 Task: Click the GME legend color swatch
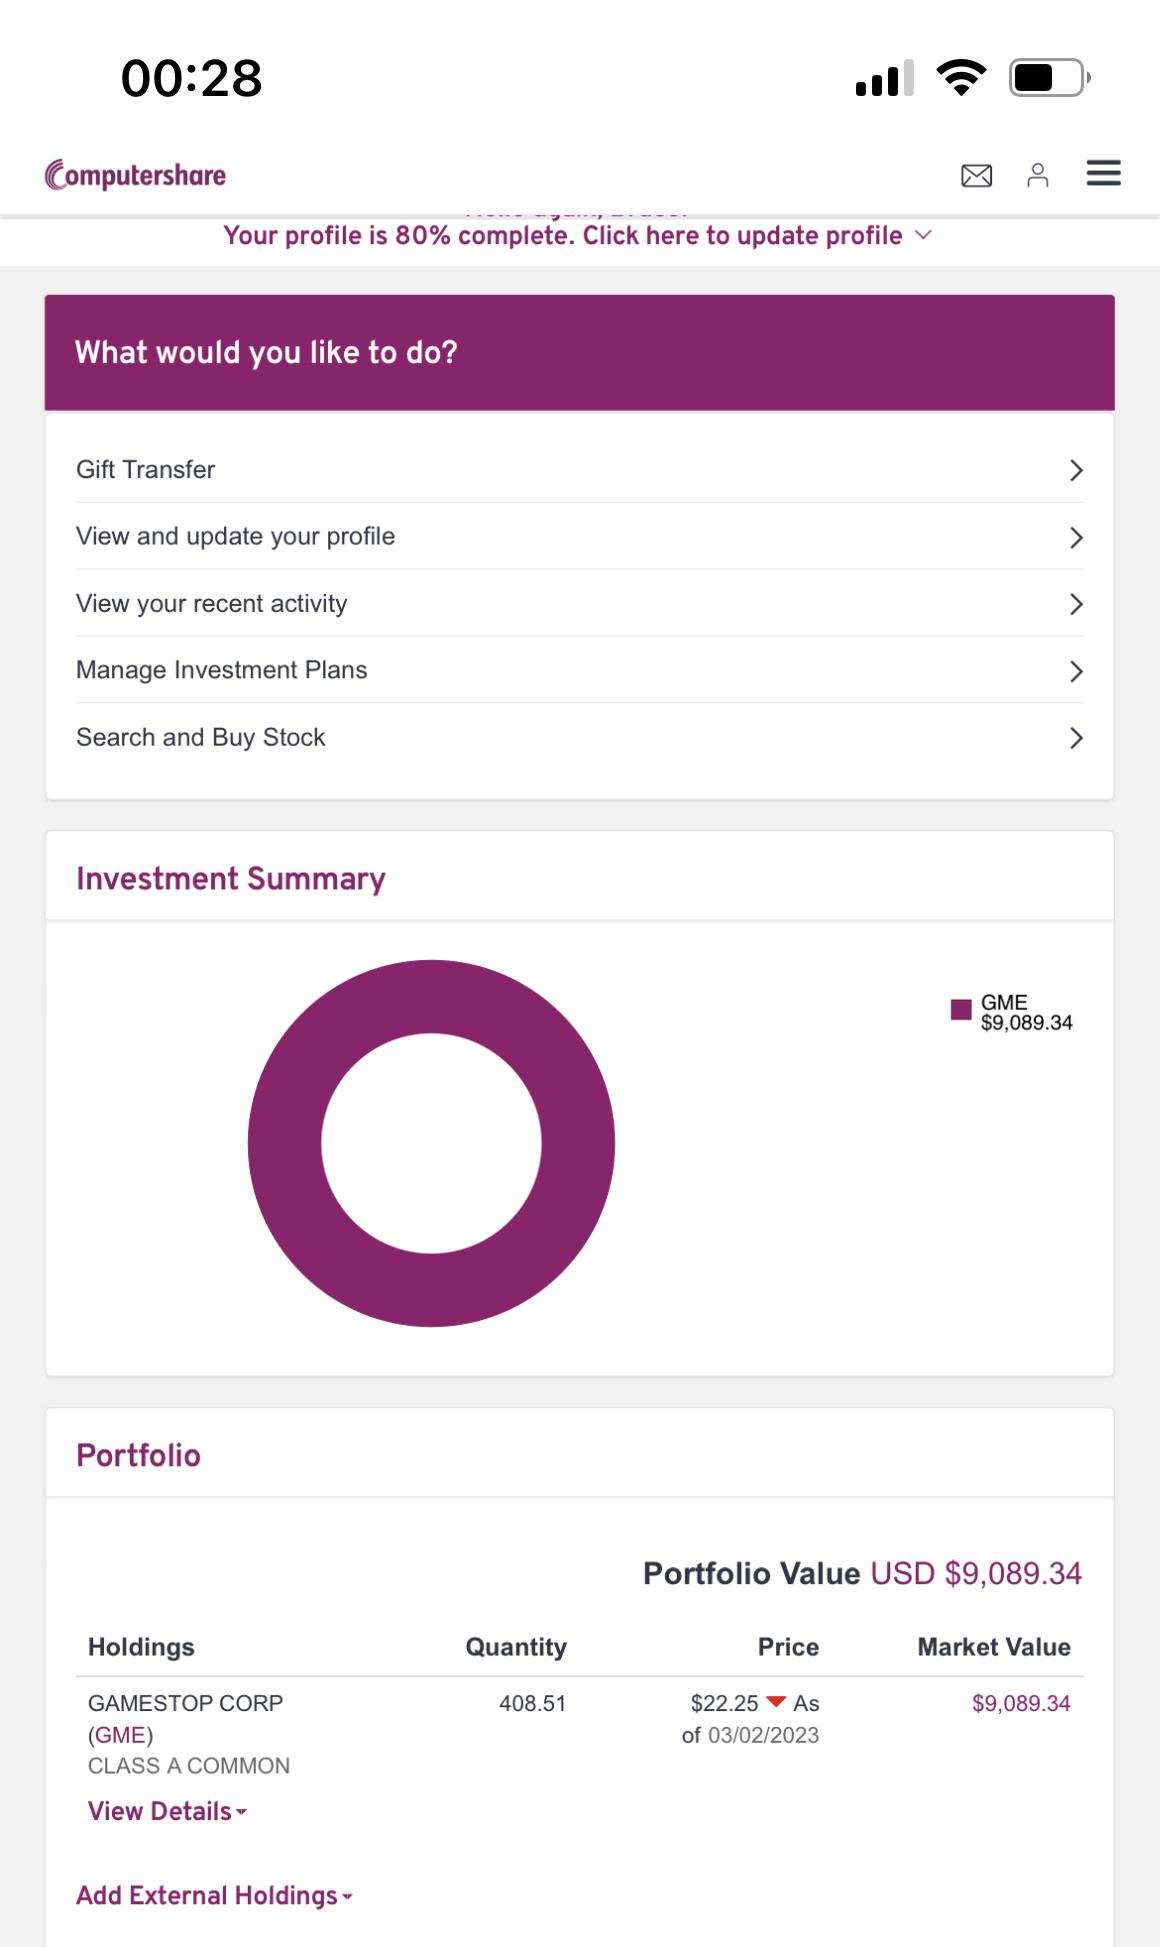point(961,1010)
